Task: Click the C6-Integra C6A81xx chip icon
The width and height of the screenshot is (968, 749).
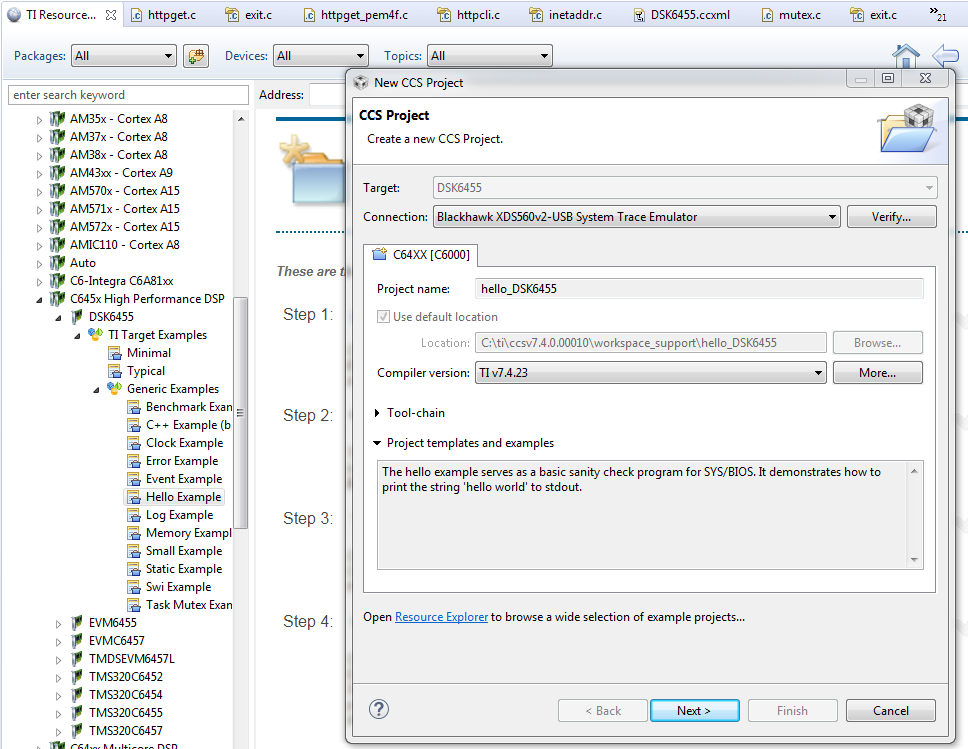Action: tap(57, 281)
